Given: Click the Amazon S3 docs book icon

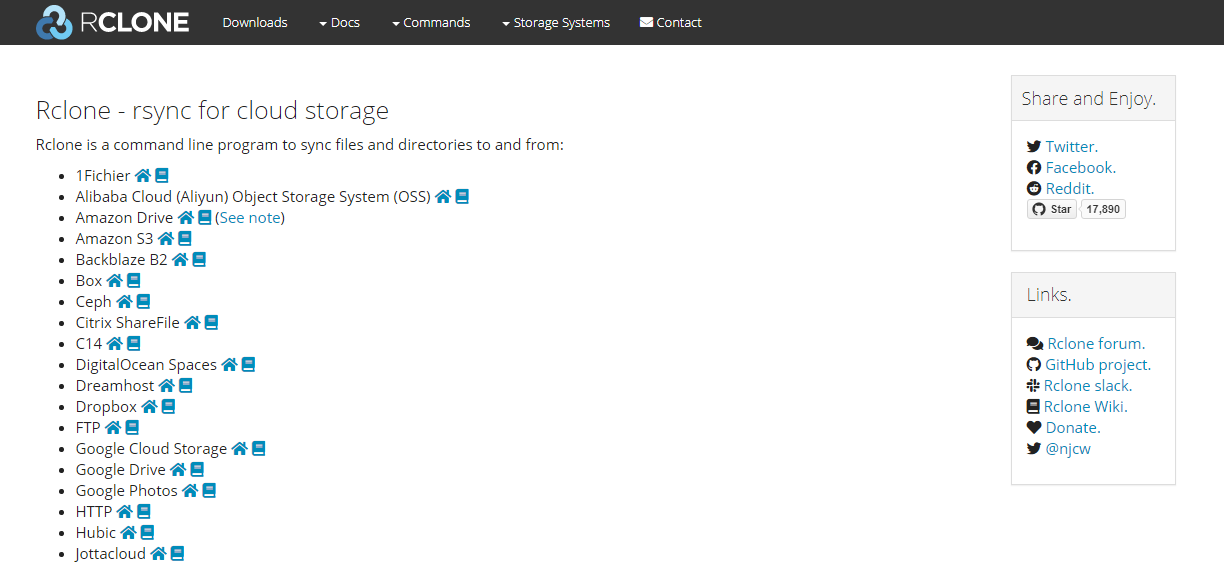Looking at the screenshot, I should [x=185, y=239].
